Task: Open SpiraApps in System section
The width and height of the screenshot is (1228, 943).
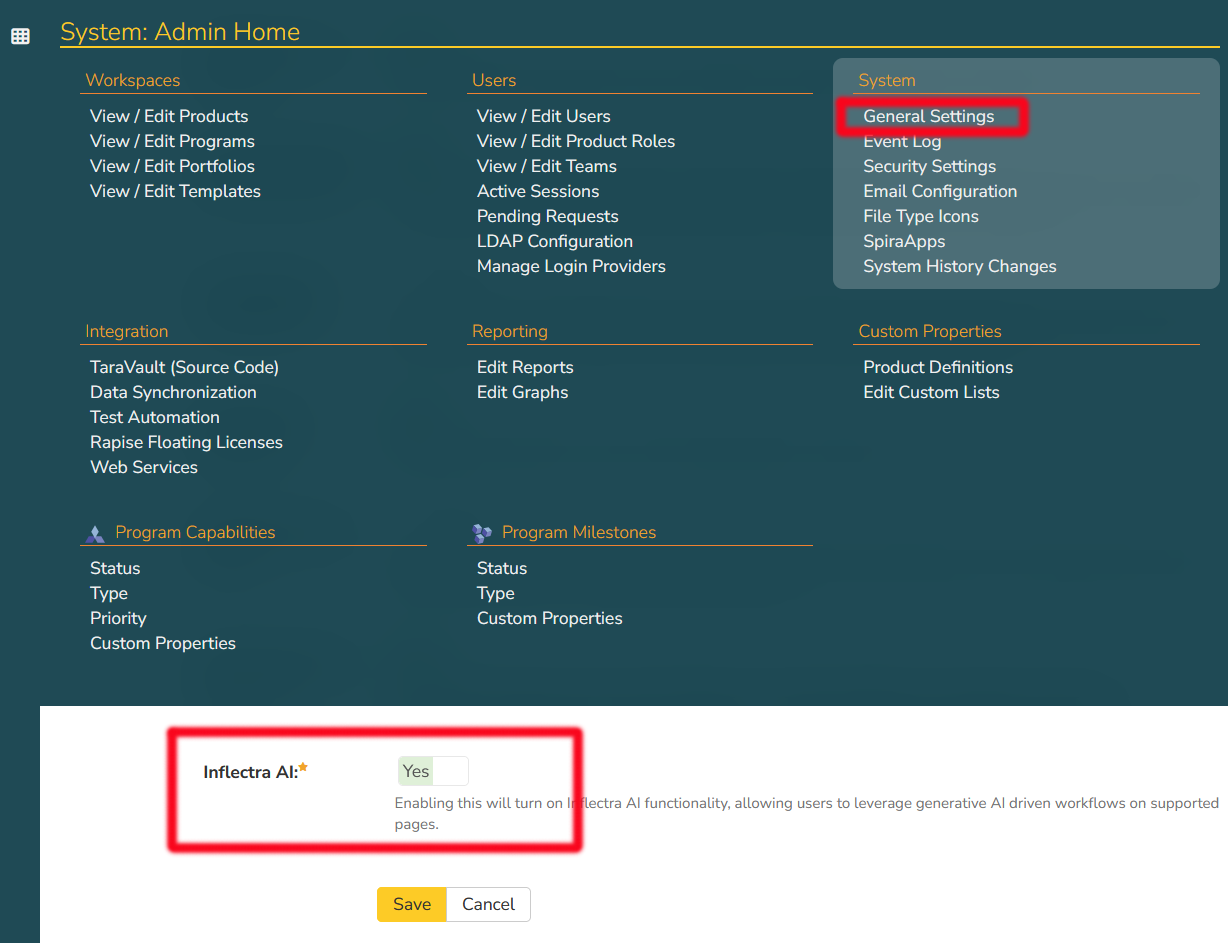Action: [x=904, y=241]
